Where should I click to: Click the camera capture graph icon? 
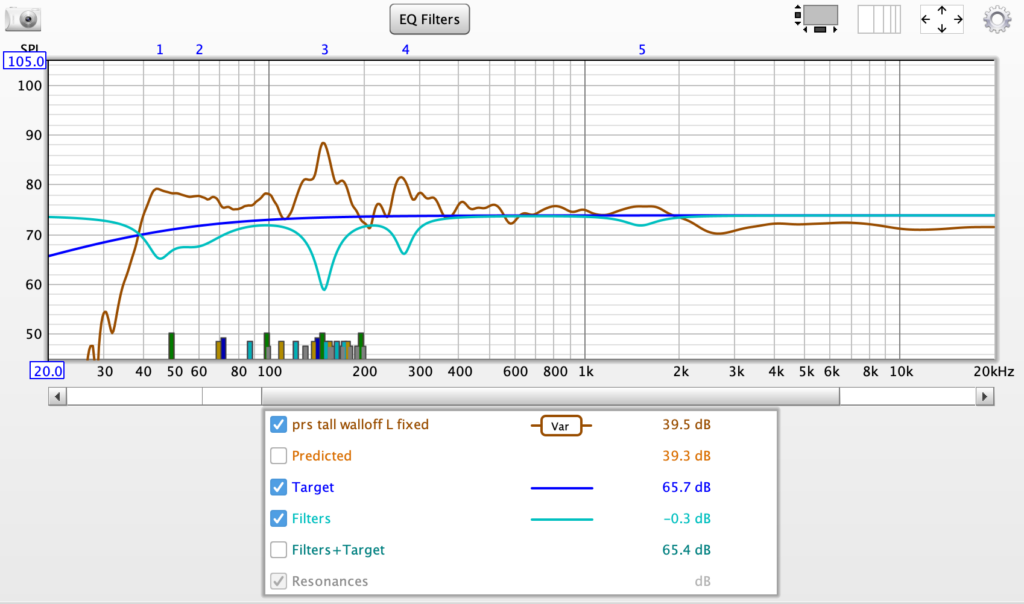pos(23,18)
